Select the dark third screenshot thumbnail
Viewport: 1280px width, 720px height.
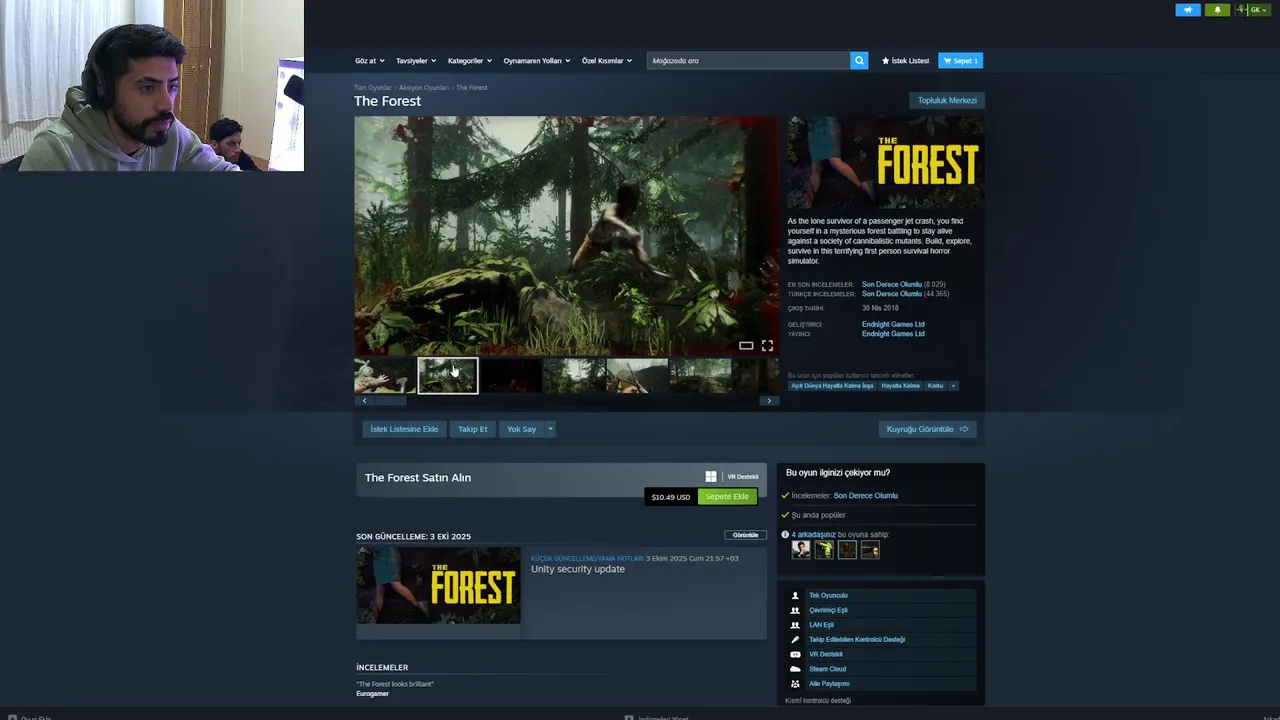point(511,376)
